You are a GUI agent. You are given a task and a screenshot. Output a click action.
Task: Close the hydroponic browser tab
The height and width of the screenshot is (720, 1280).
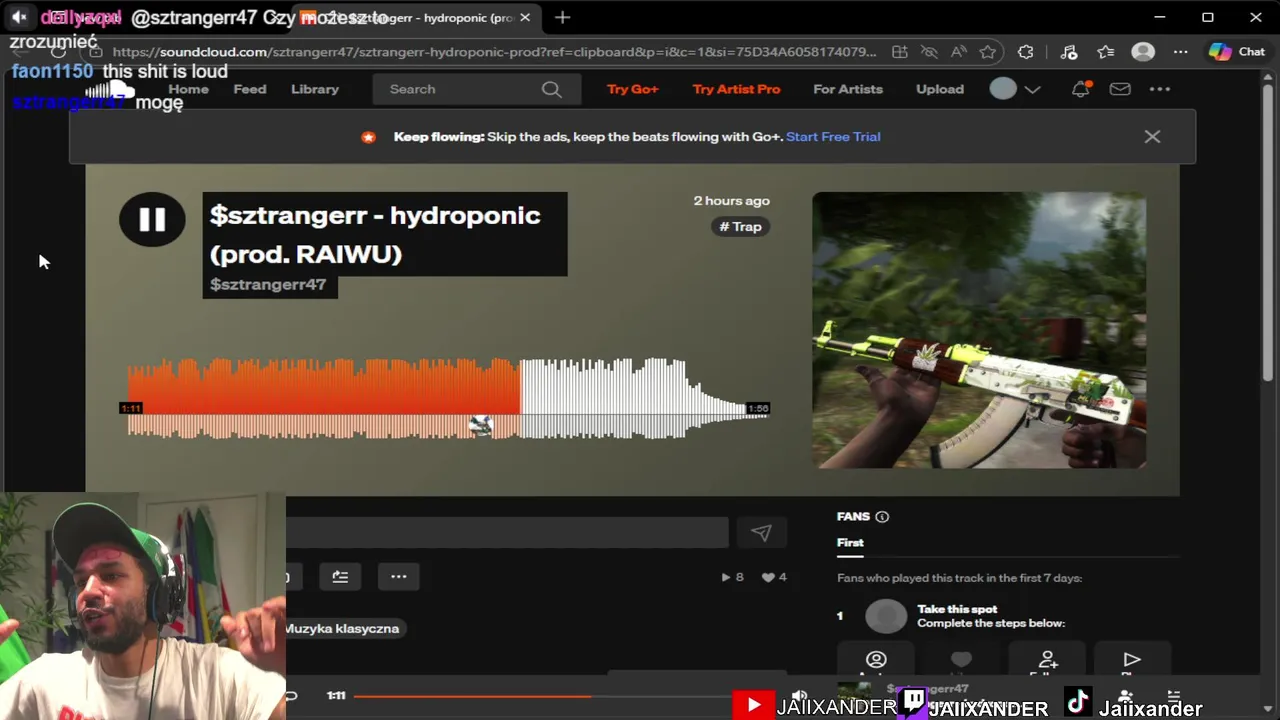(525, 17)
